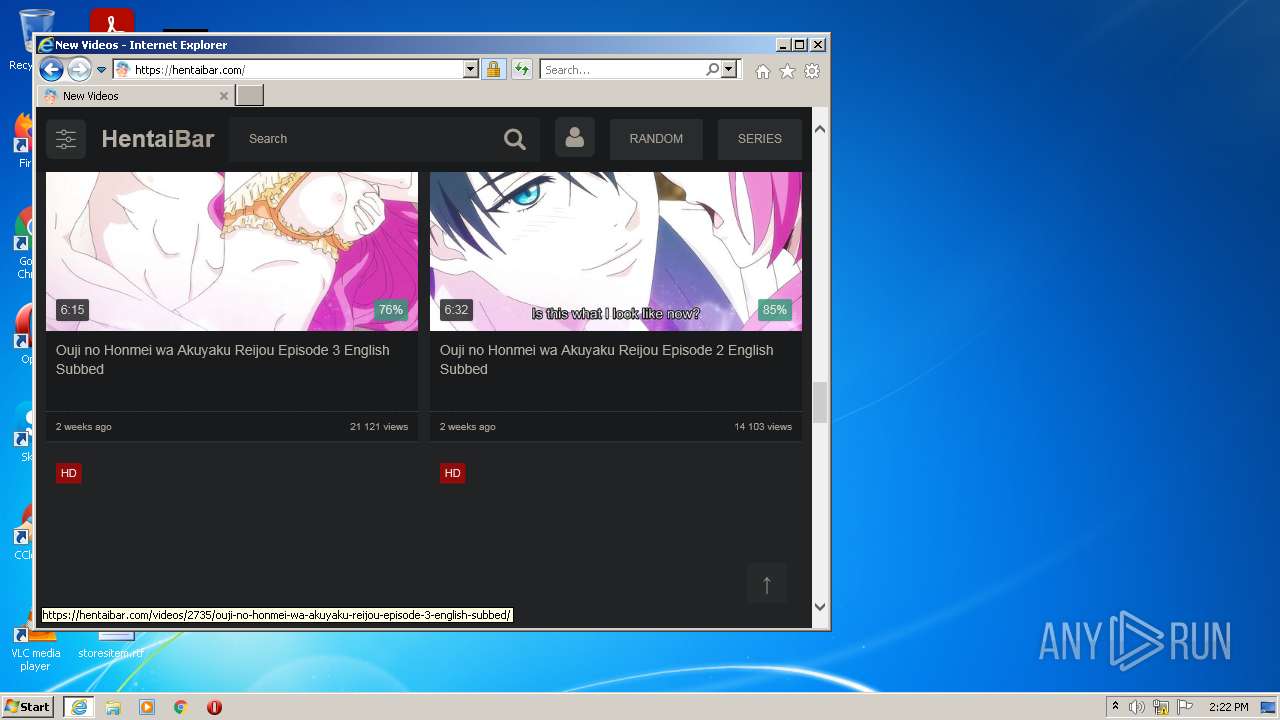This screenshot has height=720, width=1280.
Task: Click the page scrollbar down arrow
Action: (820, 606)
